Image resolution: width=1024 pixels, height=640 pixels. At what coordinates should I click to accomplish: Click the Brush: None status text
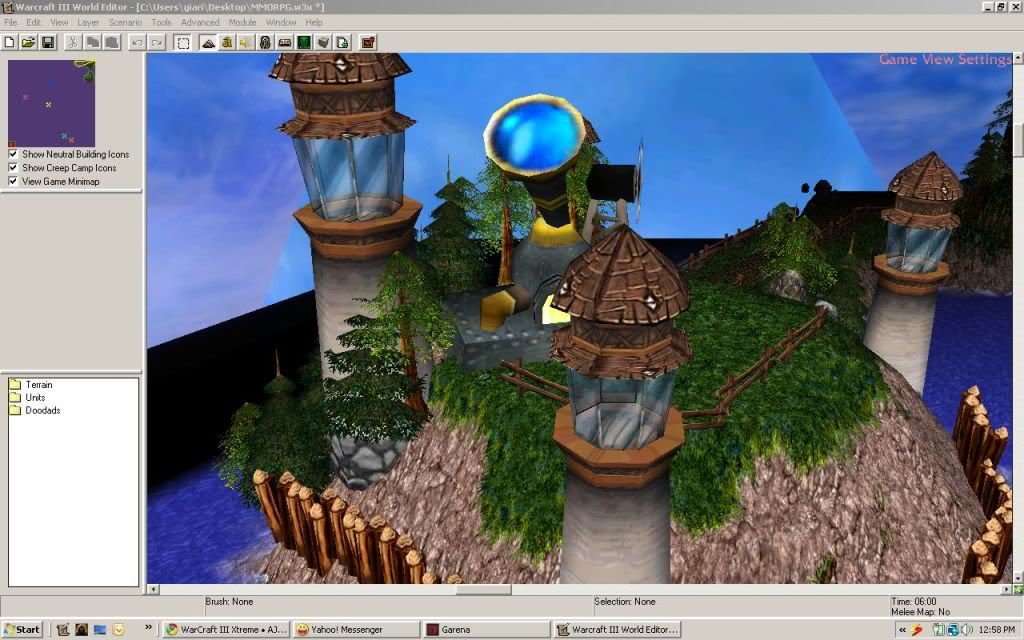[x=229, y=602]
